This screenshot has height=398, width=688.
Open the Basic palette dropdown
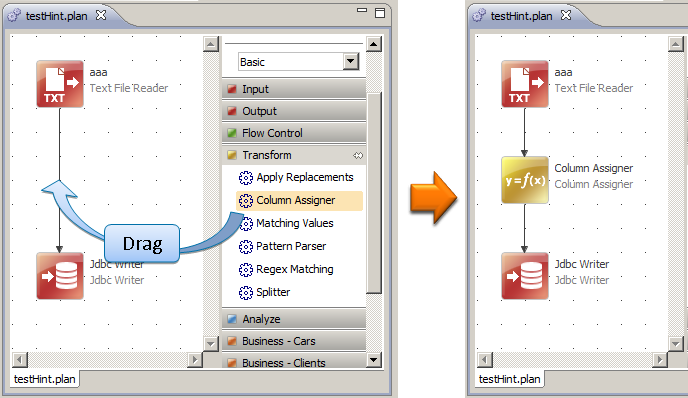tap(351, 61)
